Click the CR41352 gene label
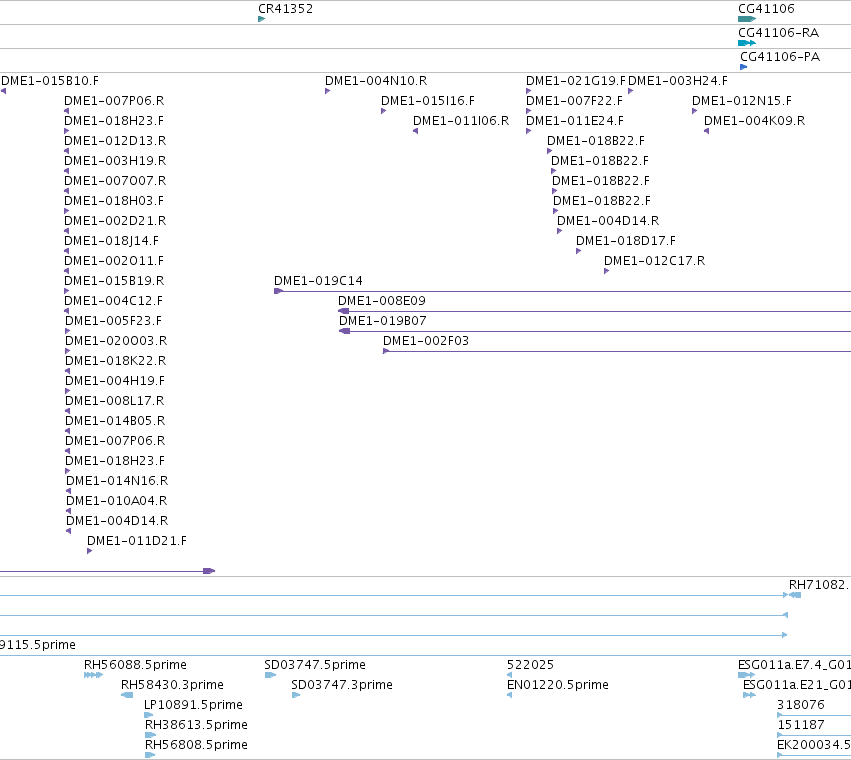851x760 pixels. pyautogui.click(x=285, y=9)
